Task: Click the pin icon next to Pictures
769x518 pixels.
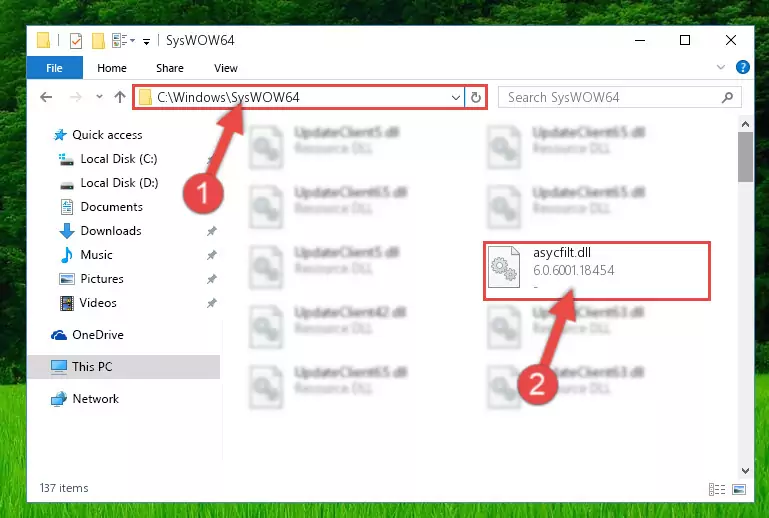Action: point(211,279)
